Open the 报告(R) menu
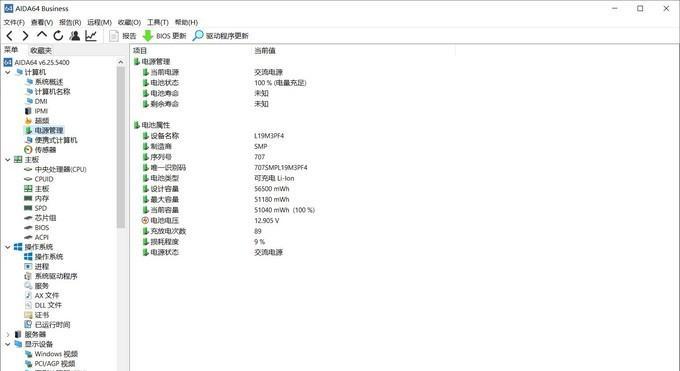This screenshot has height=371, width=680. [70, 22]
